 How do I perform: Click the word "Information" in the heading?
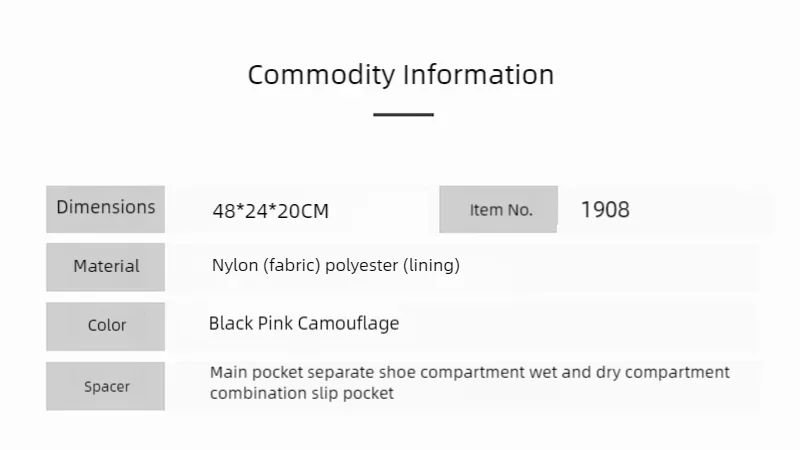pyautogui.click(x=478, y=75)
